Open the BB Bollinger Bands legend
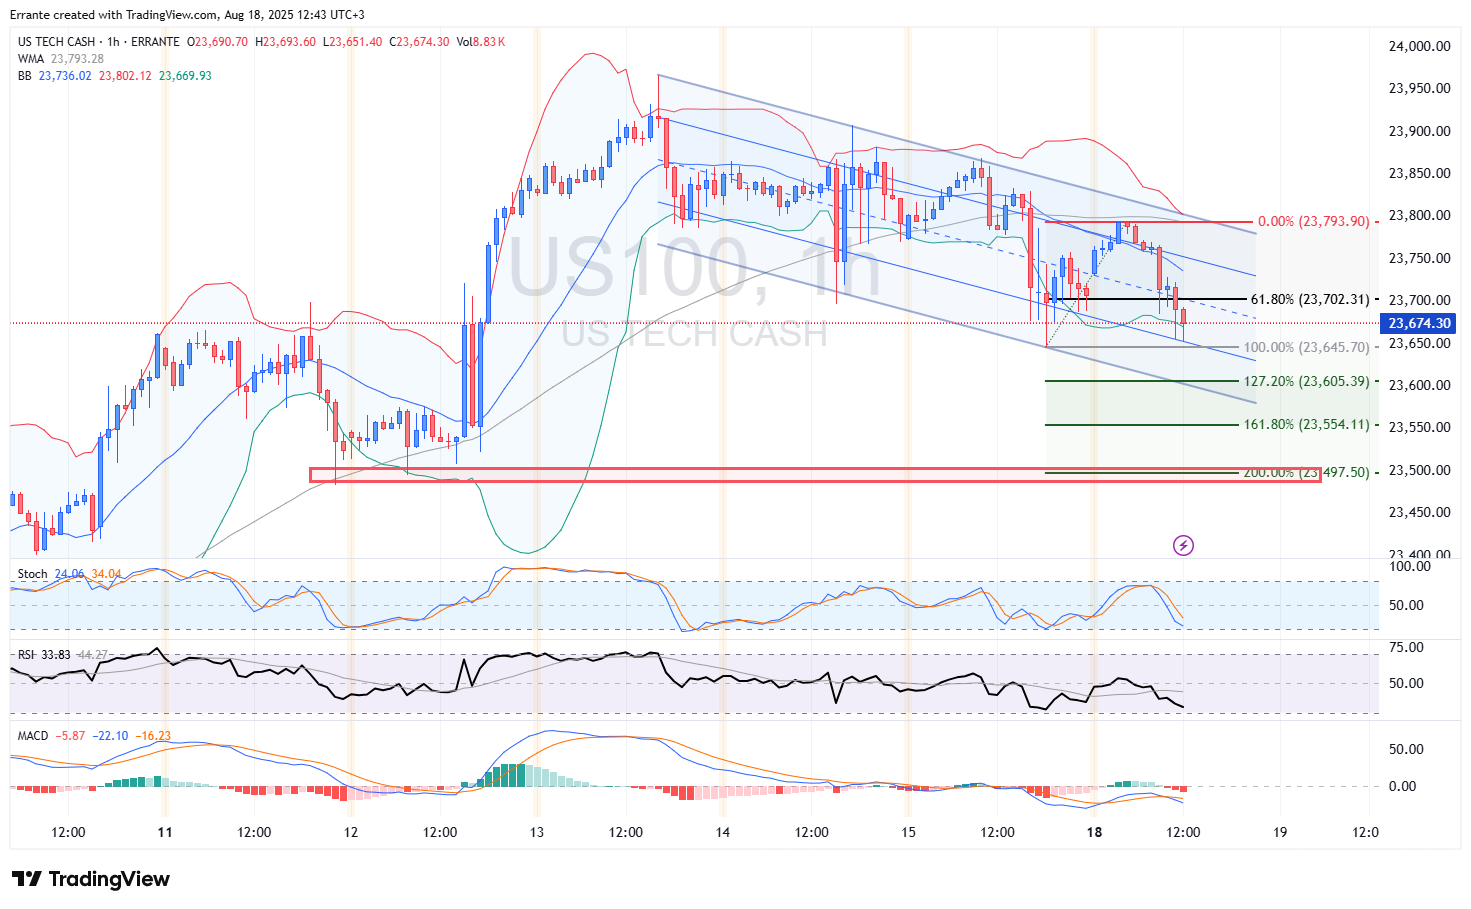1471x909 pixels. [x=25, y=76]
